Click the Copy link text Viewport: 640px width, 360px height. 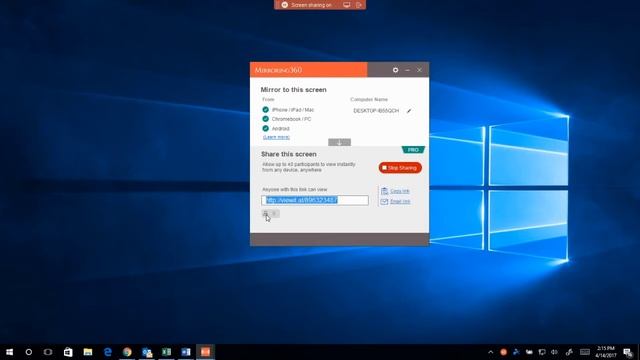point(400,191)
